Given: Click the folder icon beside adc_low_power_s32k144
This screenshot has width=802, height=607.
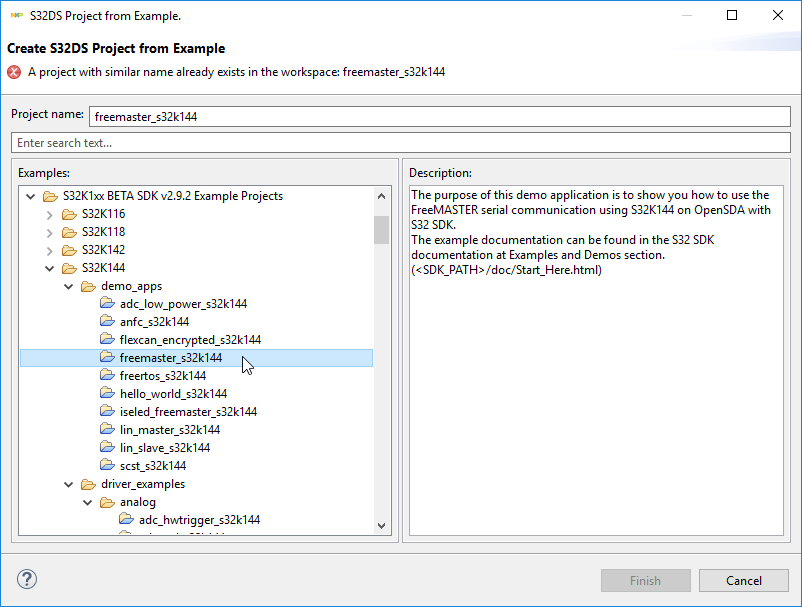Looking at the screenshot, I should (108, 304).
